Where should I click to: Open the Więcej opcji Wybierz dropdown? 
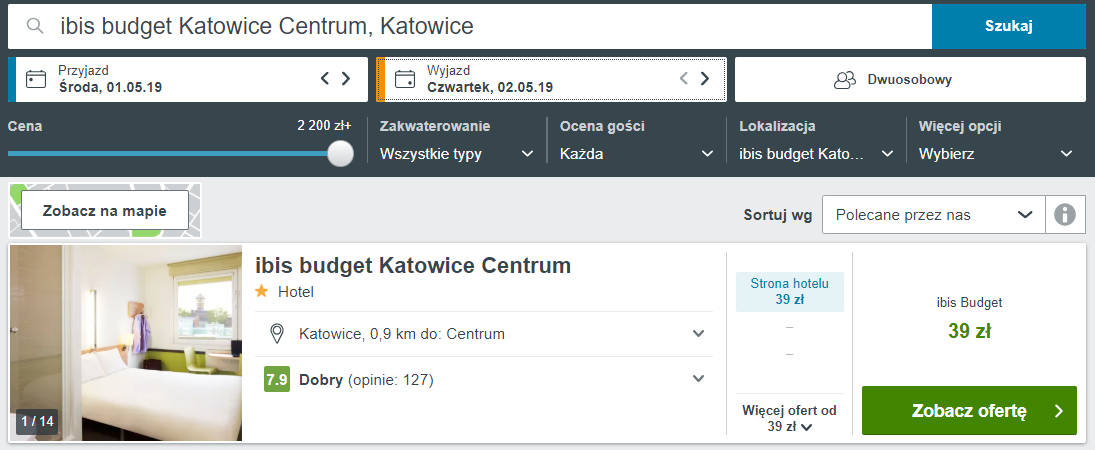pos(996,154)
